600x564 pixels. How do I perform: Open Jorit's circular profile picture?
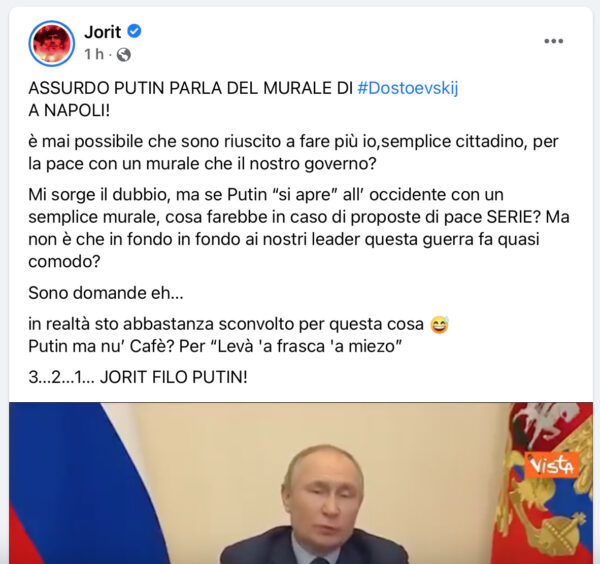click(52, 43)
